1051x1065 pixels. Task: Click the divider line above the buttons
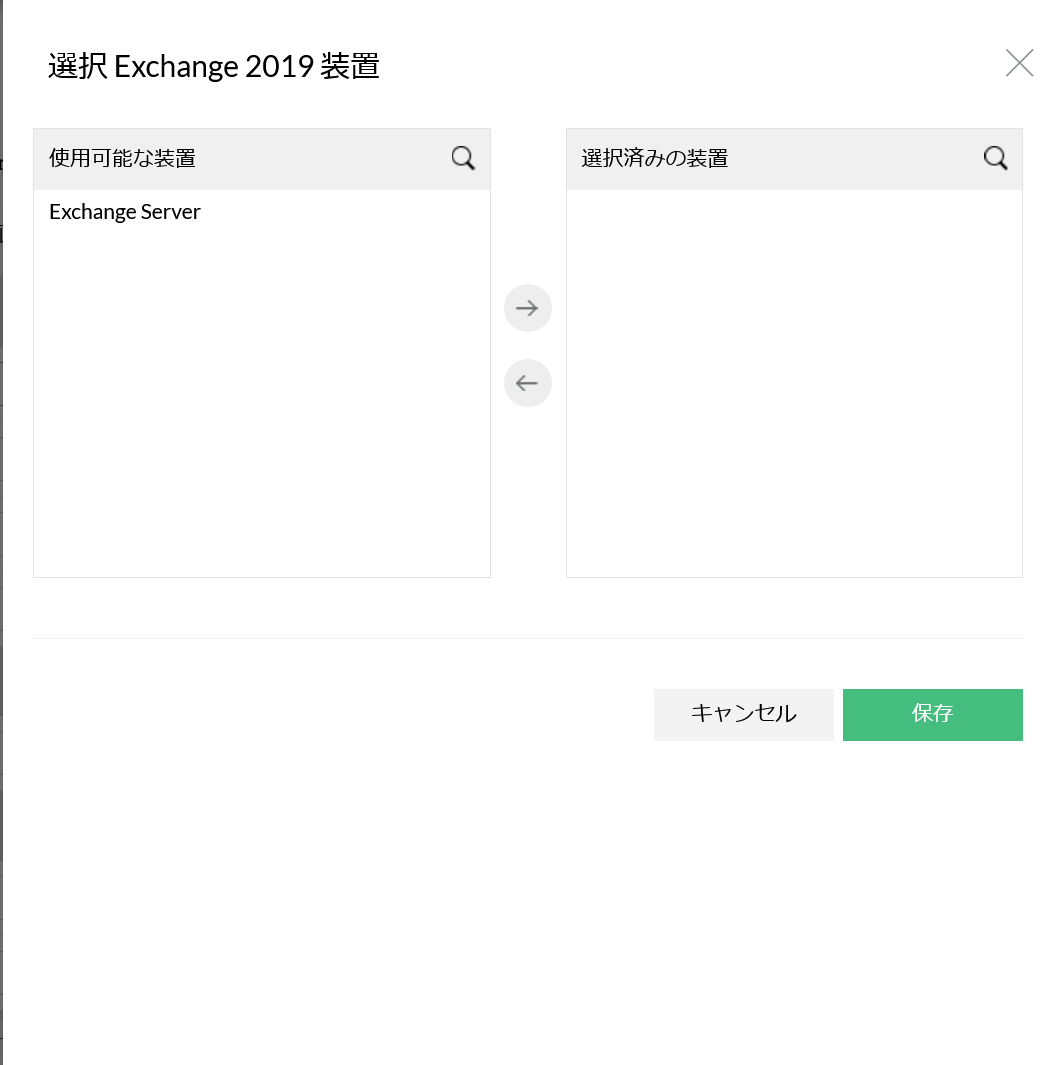(x=528, y=638)
